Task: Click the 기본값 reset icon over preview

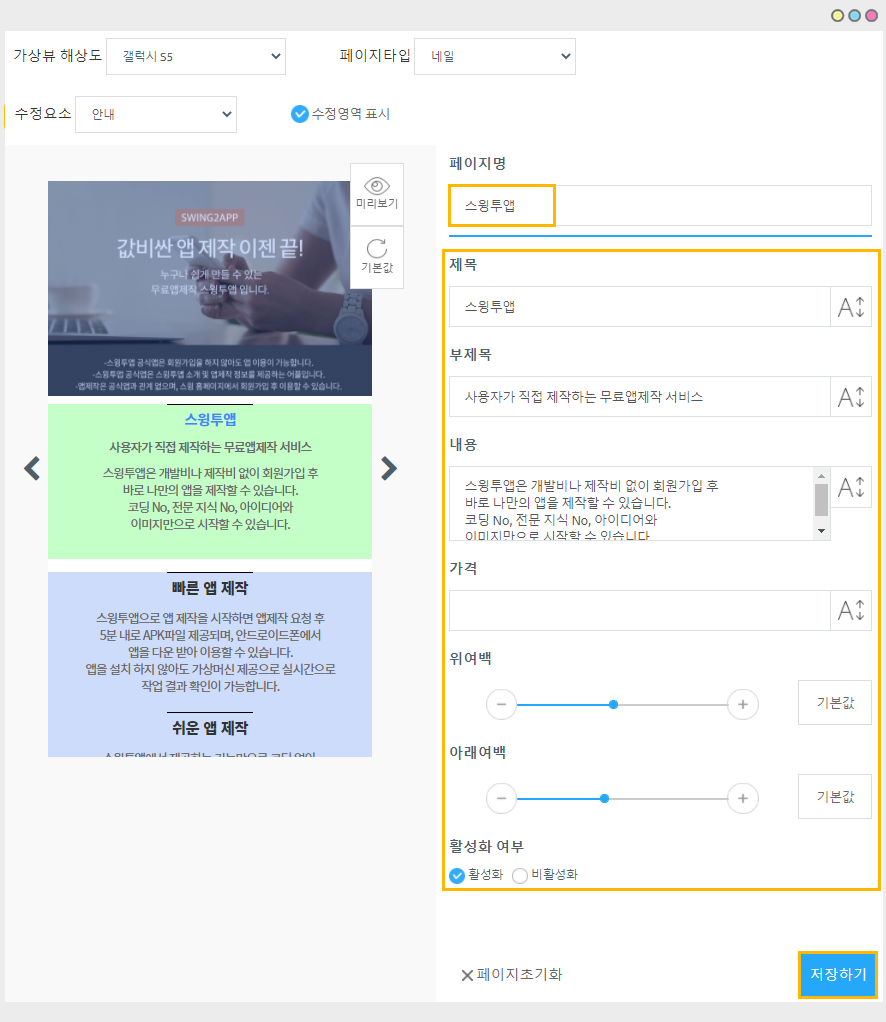Action: [377, 257]
